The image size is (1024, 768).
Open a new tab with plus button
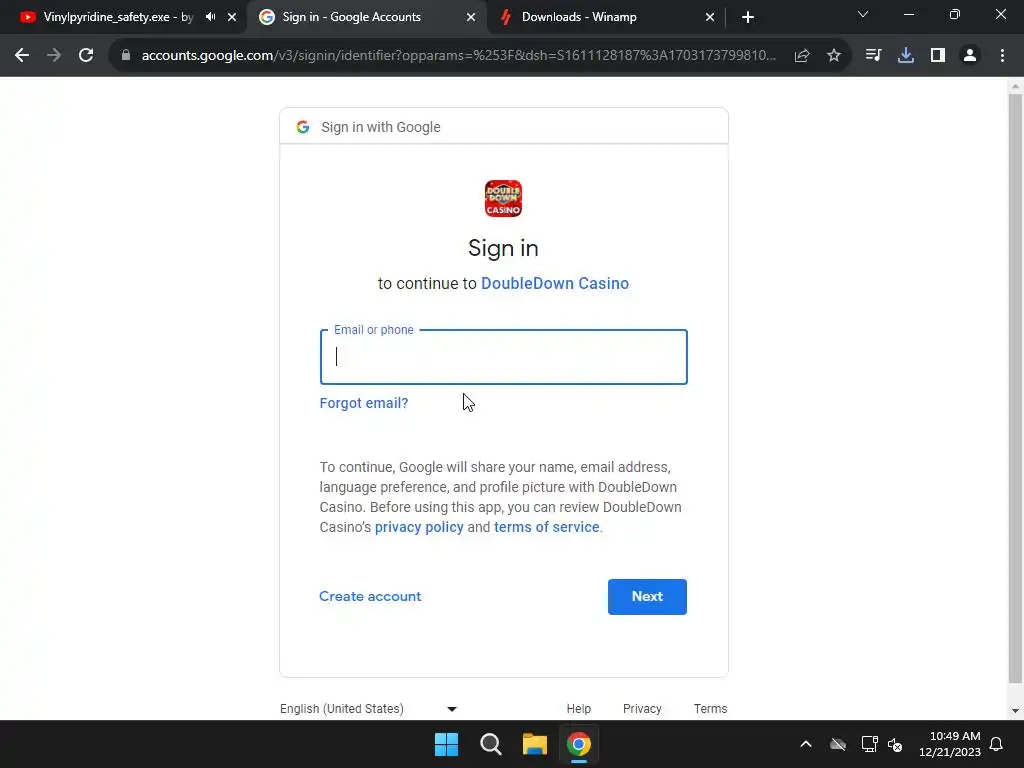coord(748,17)
